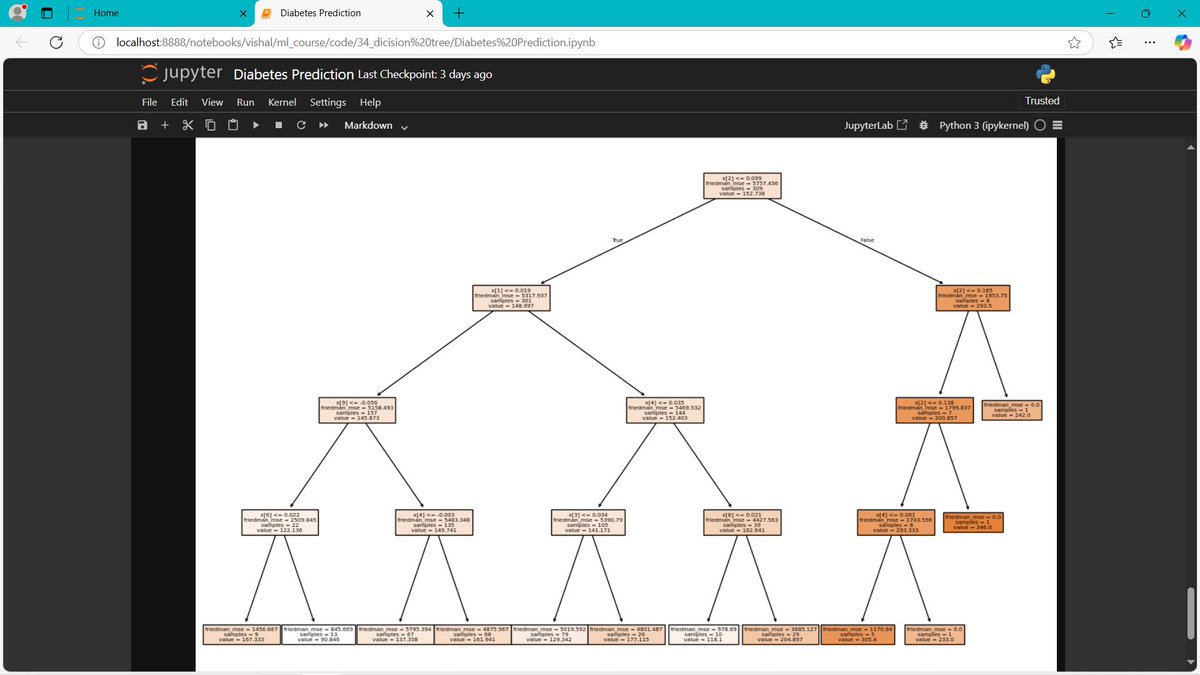Open a new browser tab
The height and width of the screenshot is (675, 1200).
(x=459, y=13)
